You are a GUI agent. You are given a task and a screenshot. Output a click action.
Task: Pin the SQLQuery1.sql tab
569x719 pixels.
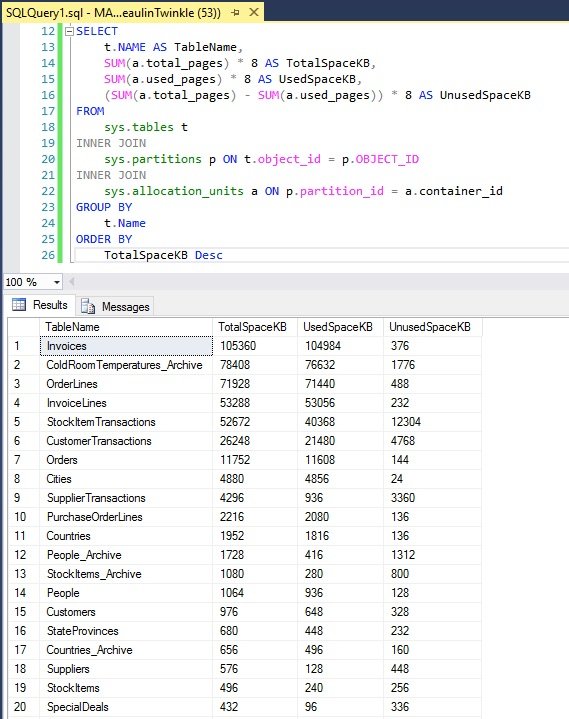(236, 12)
